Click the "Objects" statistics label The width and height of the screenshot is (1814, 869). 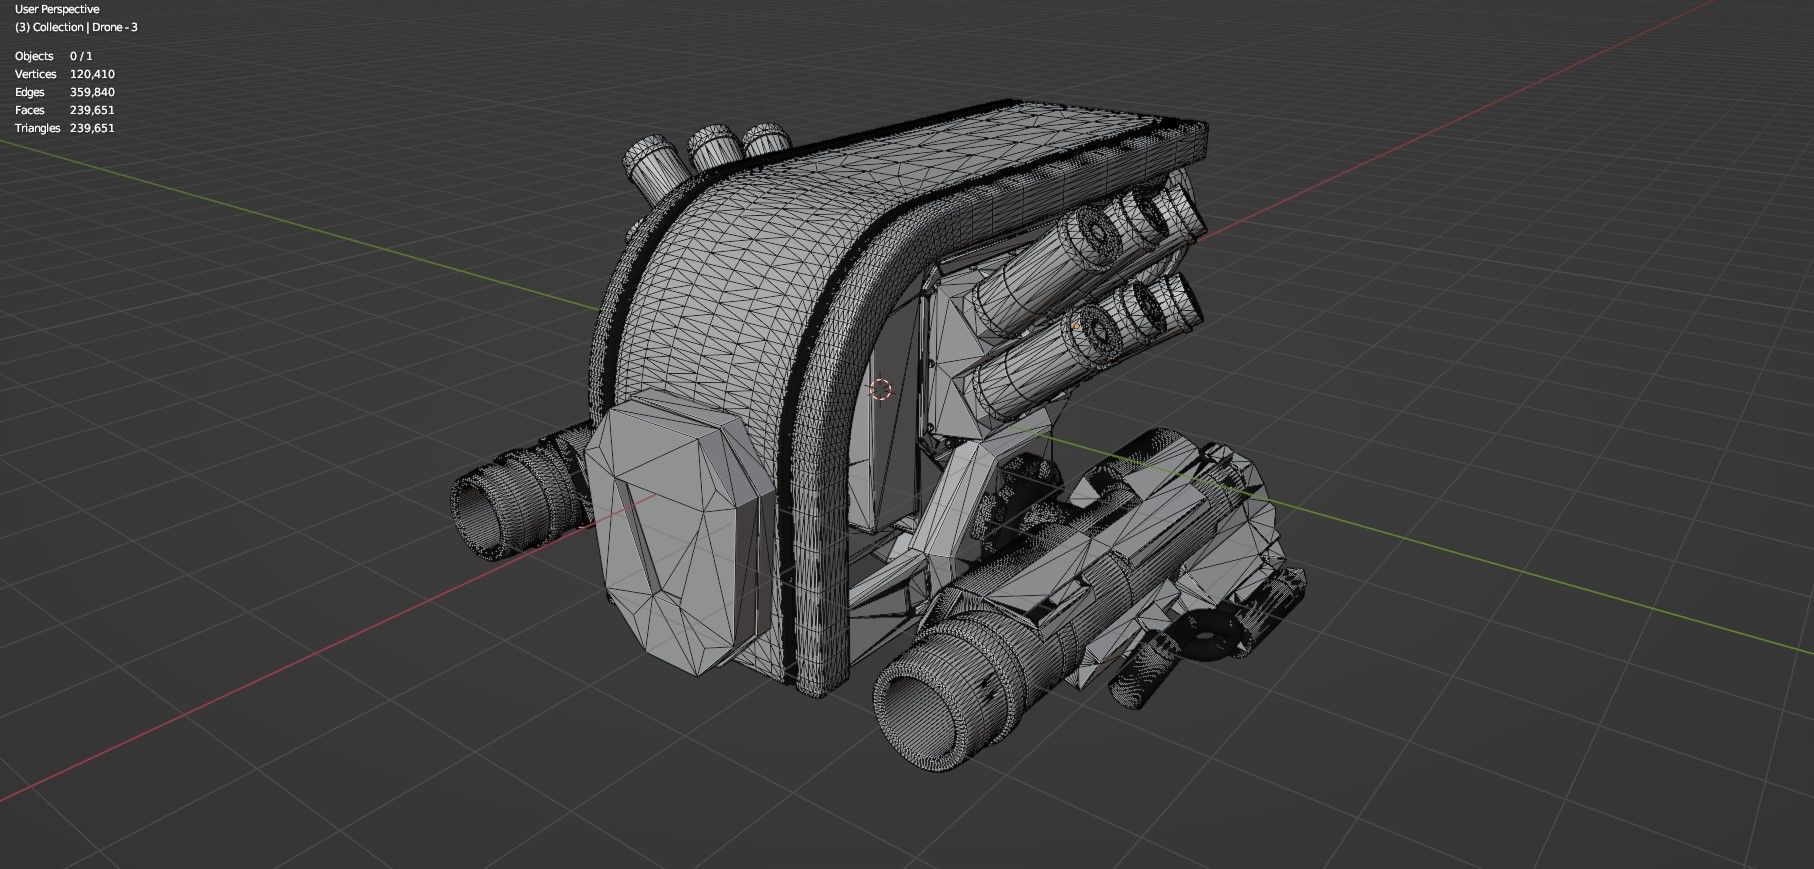pyautogui.click(x=34, y=56)
